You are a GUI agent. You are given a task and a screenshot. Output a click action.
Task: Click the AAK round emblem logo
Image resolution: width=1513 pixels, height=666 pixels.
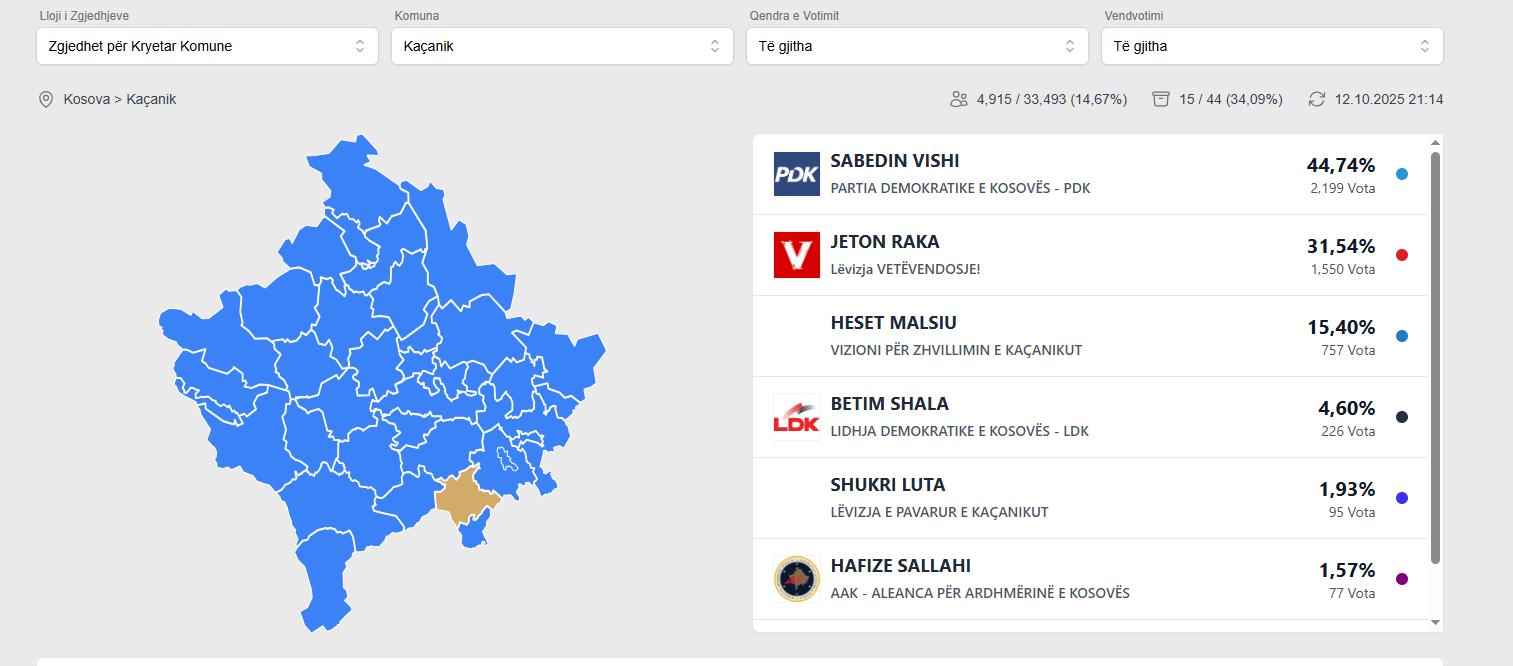pos(796,579)
